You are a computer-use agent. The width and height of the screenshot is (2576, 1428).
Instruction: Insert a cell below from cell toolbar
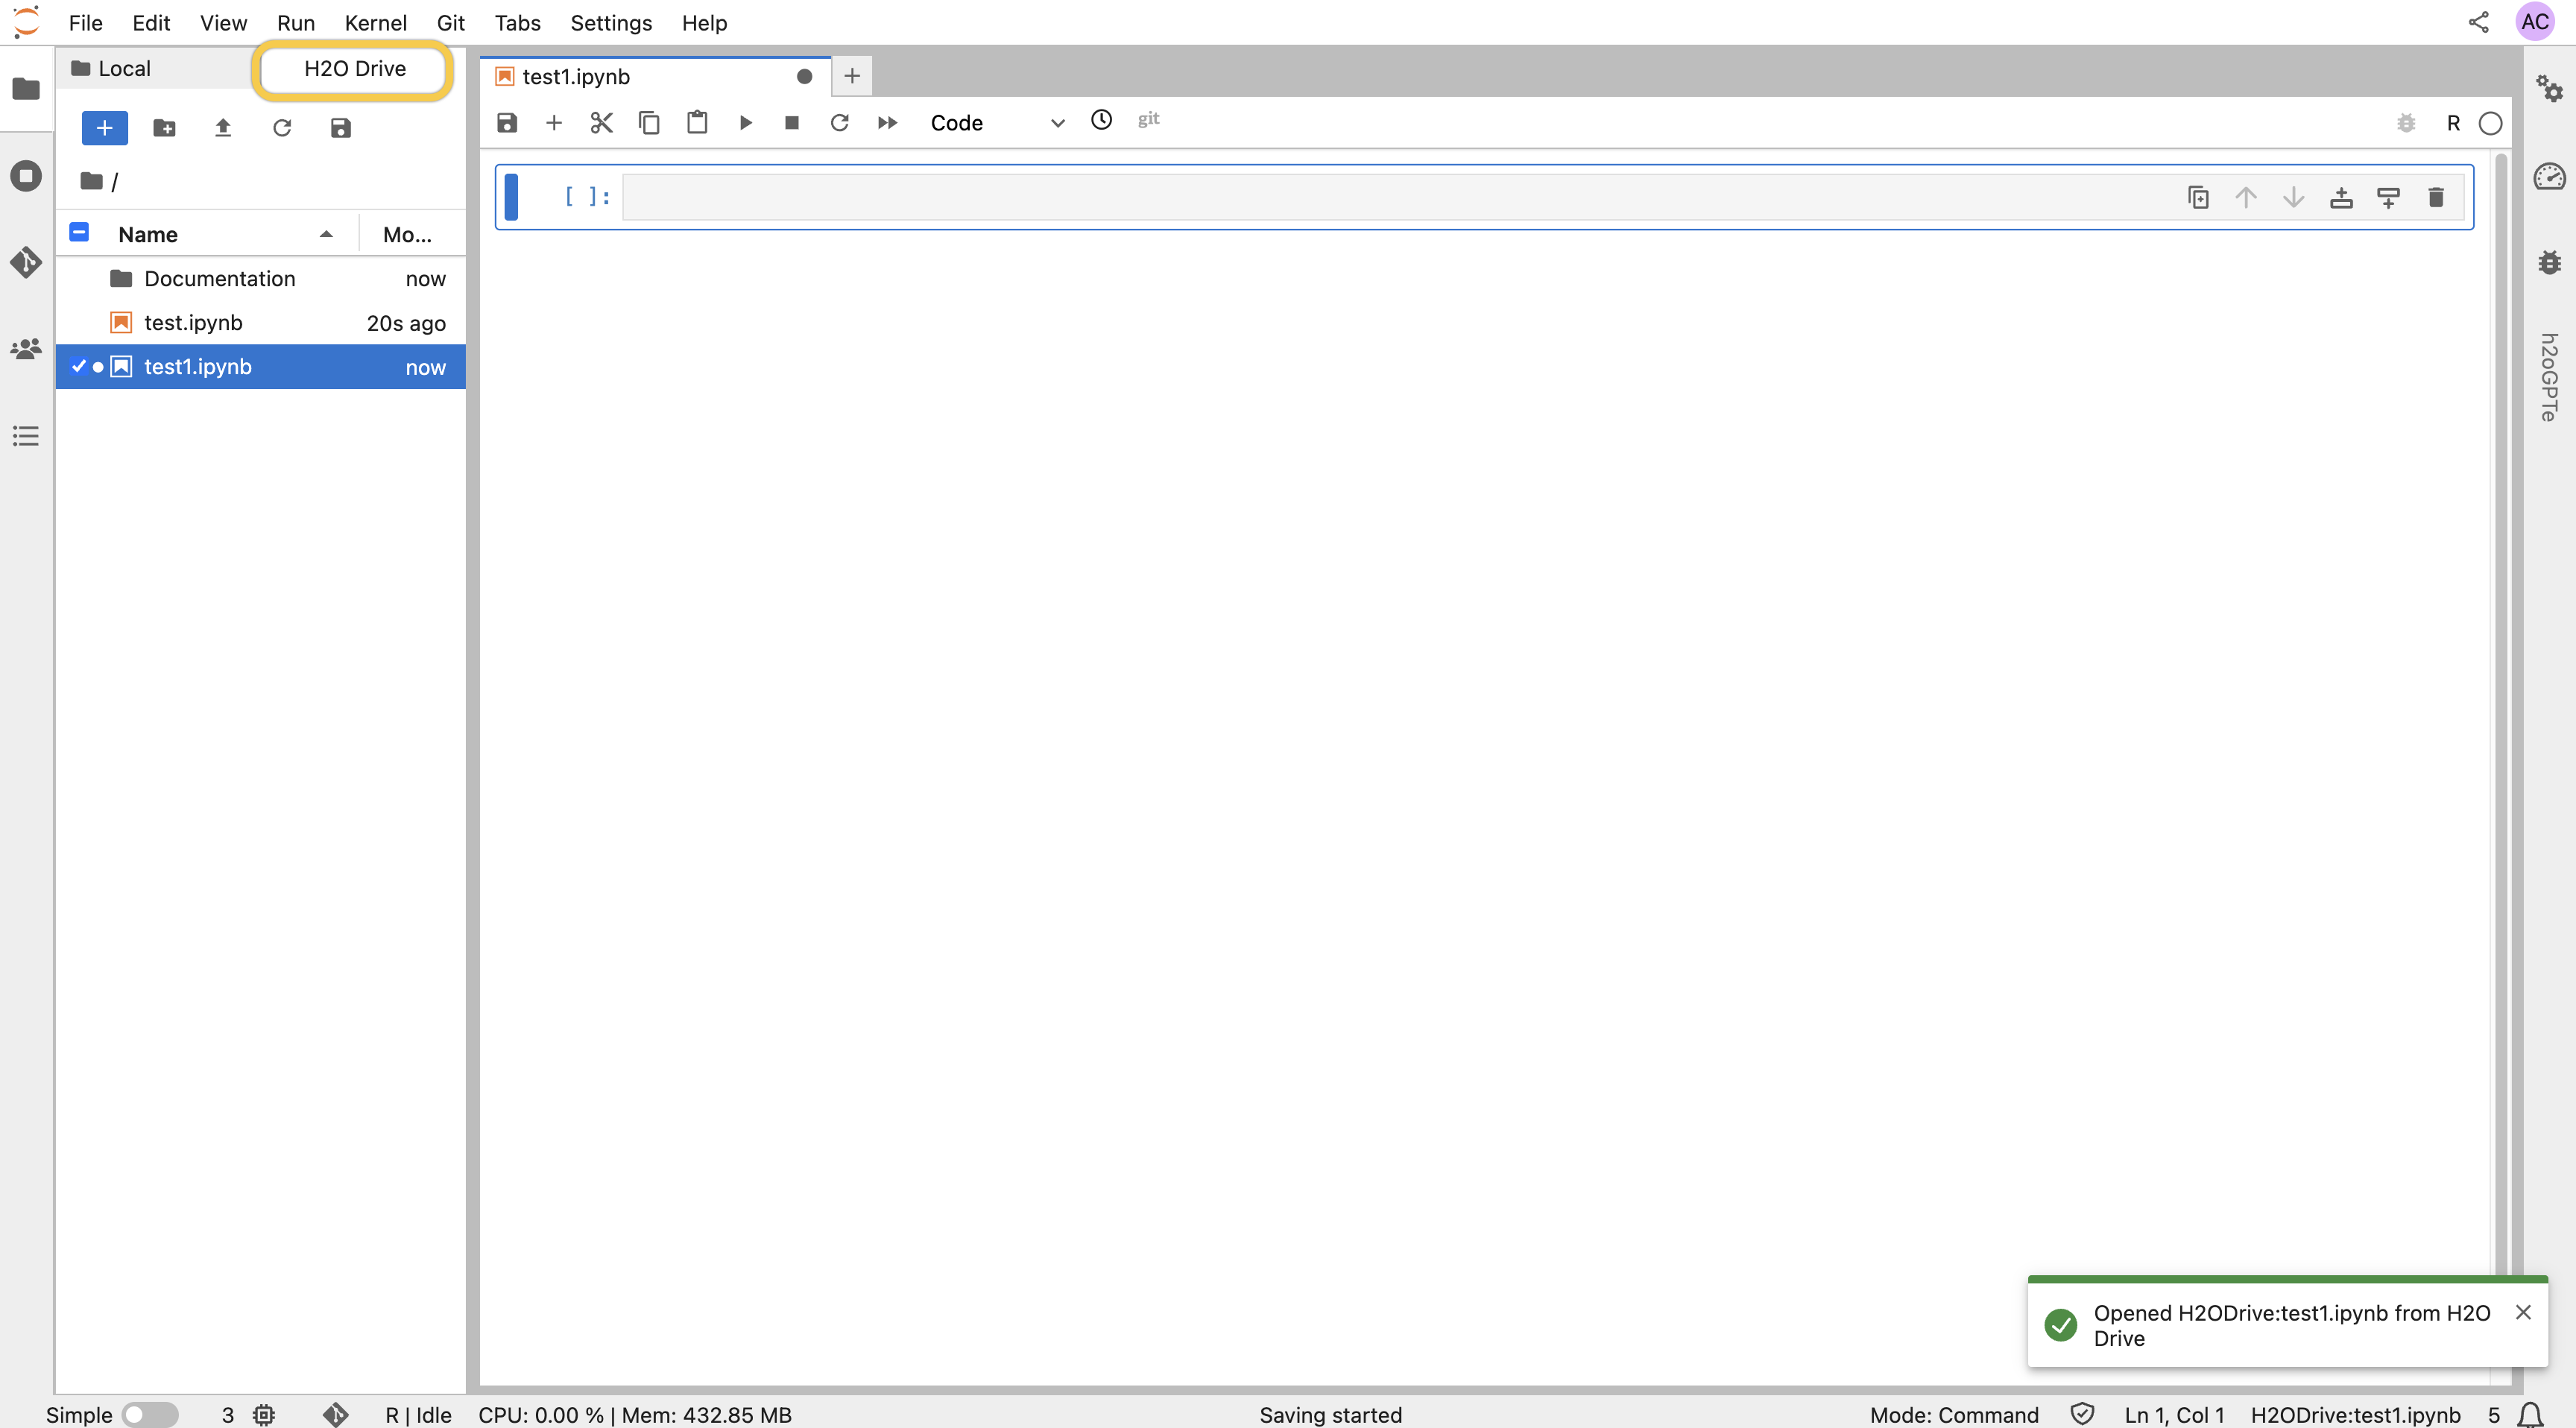click(x=2388, y=197)
